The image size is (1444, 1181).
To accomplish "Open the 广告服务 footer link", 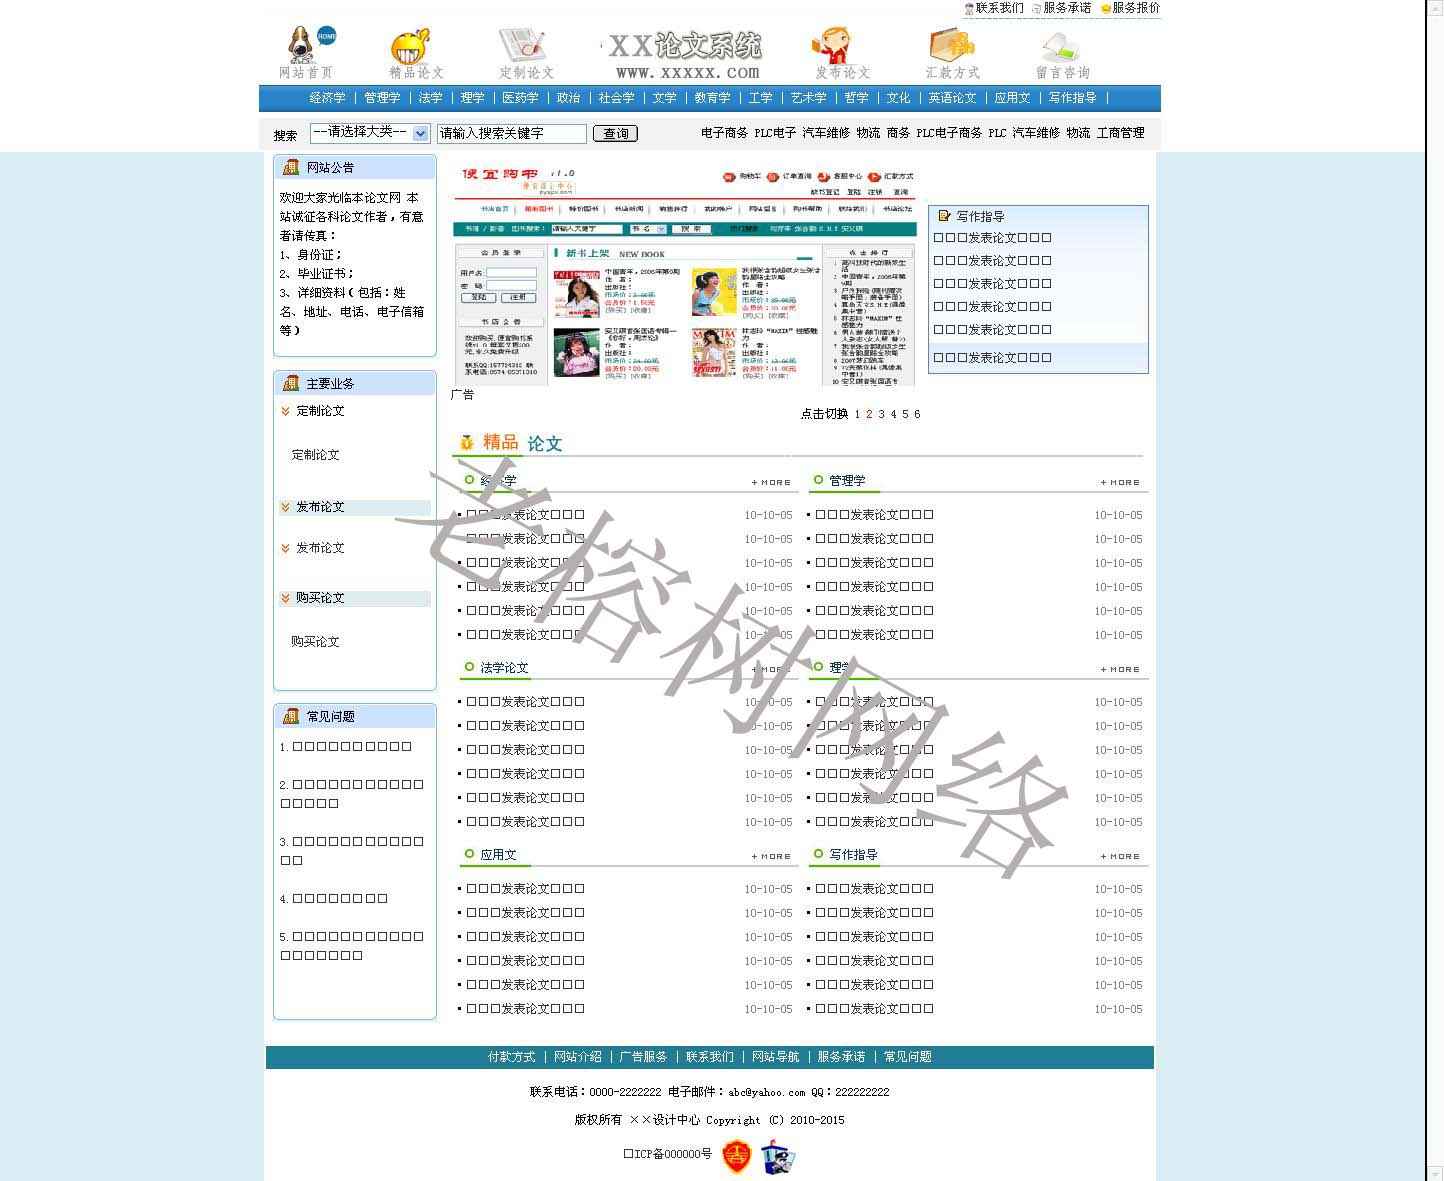I will [643, 1057].
